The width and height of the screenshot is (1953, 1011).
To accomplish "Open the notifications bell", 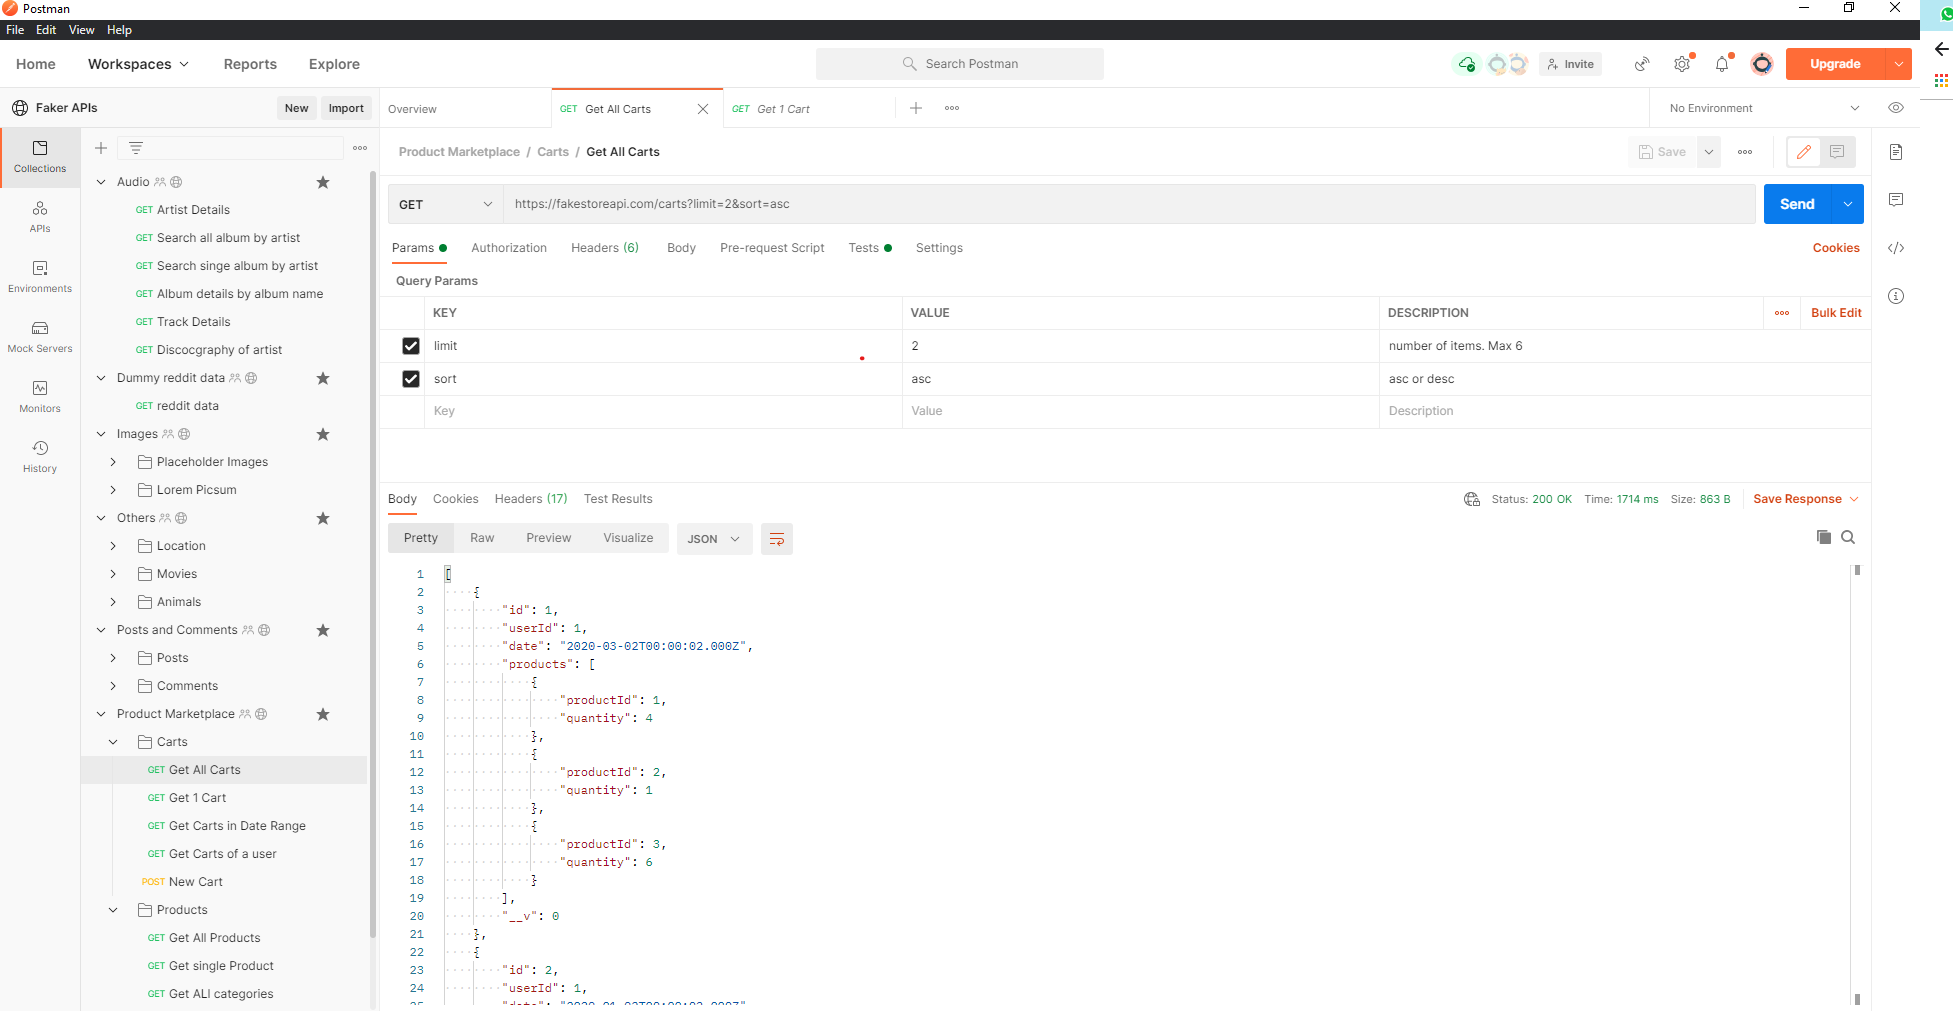I will 1722,64.
